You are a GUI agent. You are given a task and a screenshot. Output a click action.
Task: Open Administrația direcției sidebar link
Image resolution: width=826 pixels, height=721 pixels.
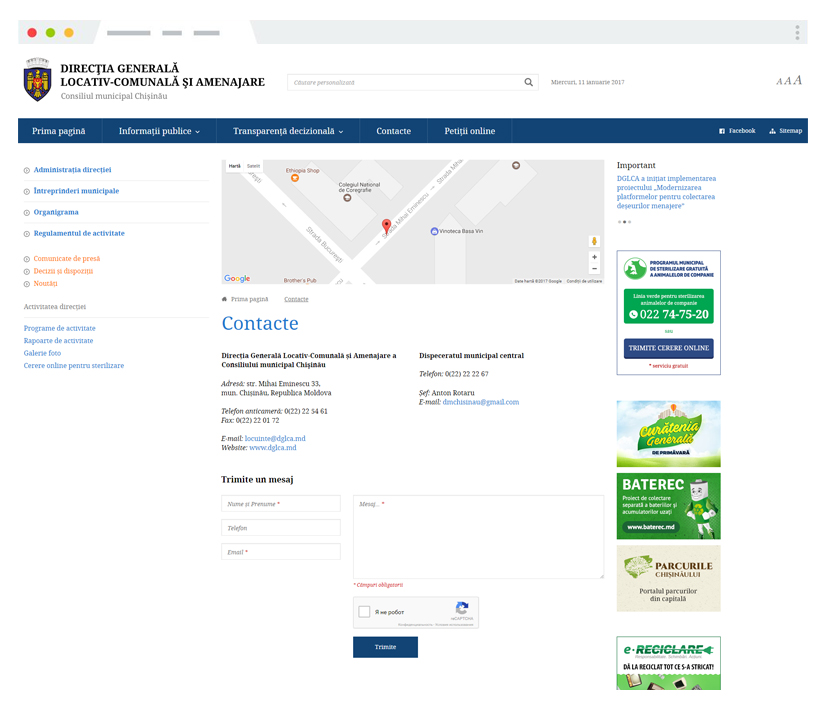pyautogui.click(x=72, y=170)
